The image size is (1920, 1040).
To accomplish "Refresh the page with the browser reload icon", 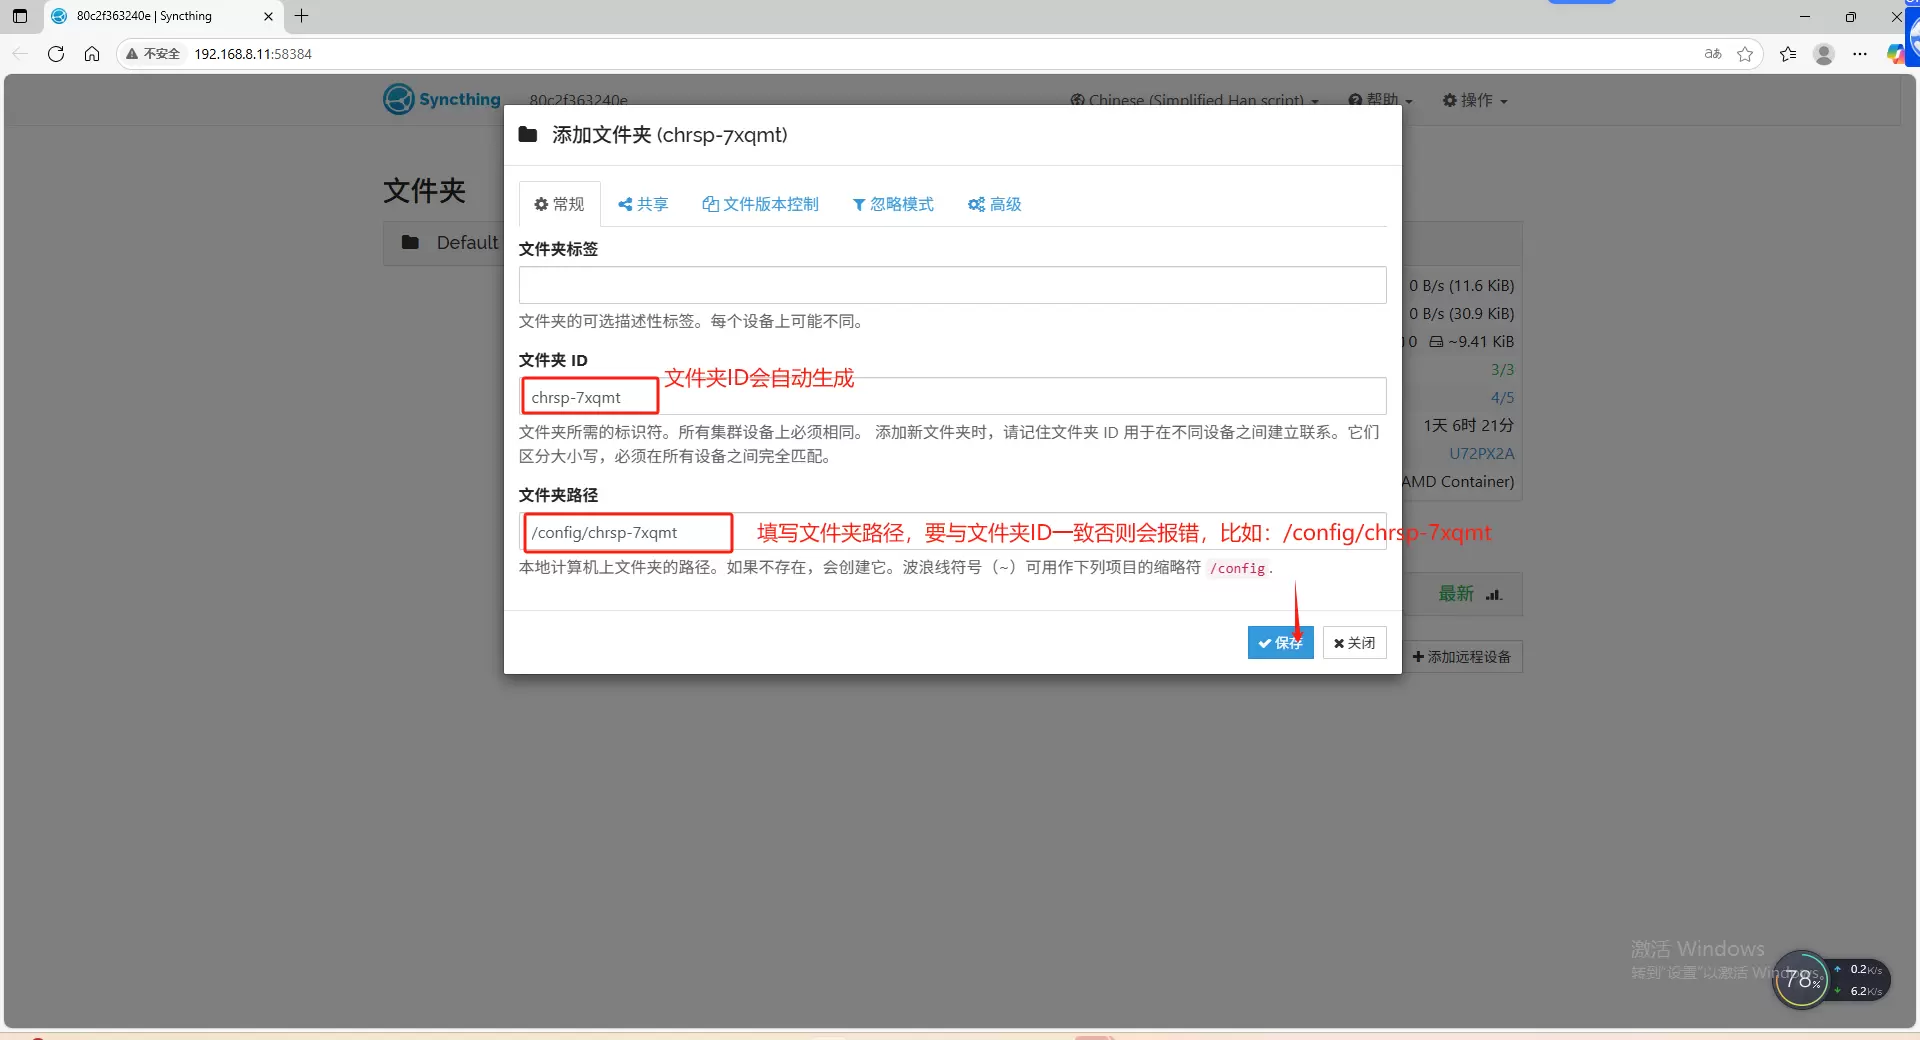I will click(x=56, y=54).
